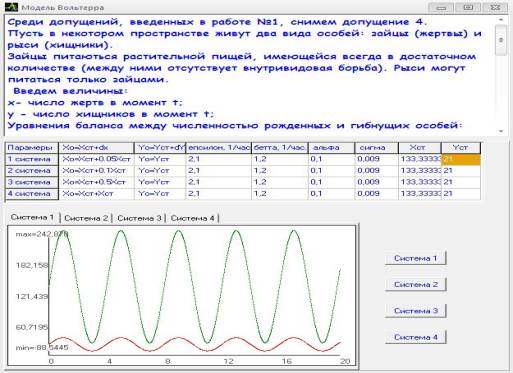Screen dimensions: 513x373
Task: Click the text scrollbar down arrow
Action: (501, 131)
